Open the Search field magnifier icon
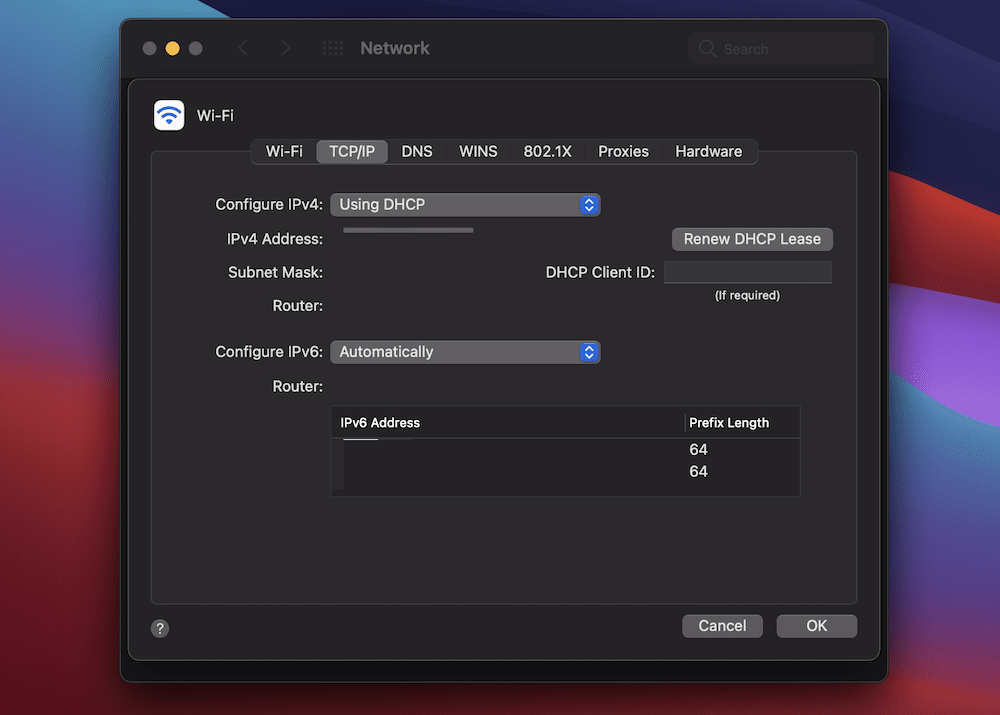The width and height of the screenshot is (1000, 715). pos(706,48)
